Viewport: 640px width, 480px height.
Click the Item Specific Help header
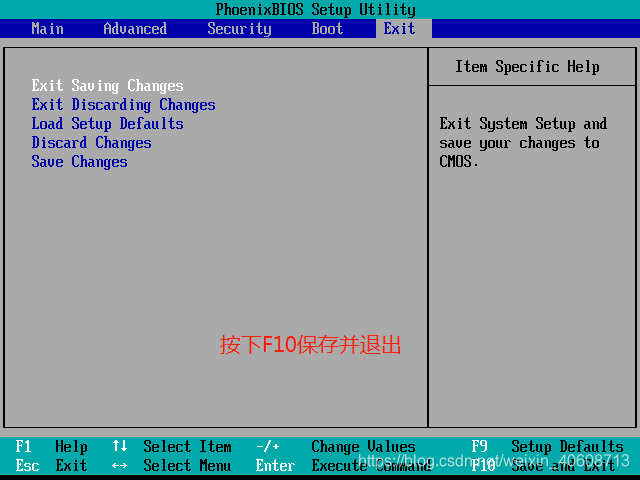527,67
